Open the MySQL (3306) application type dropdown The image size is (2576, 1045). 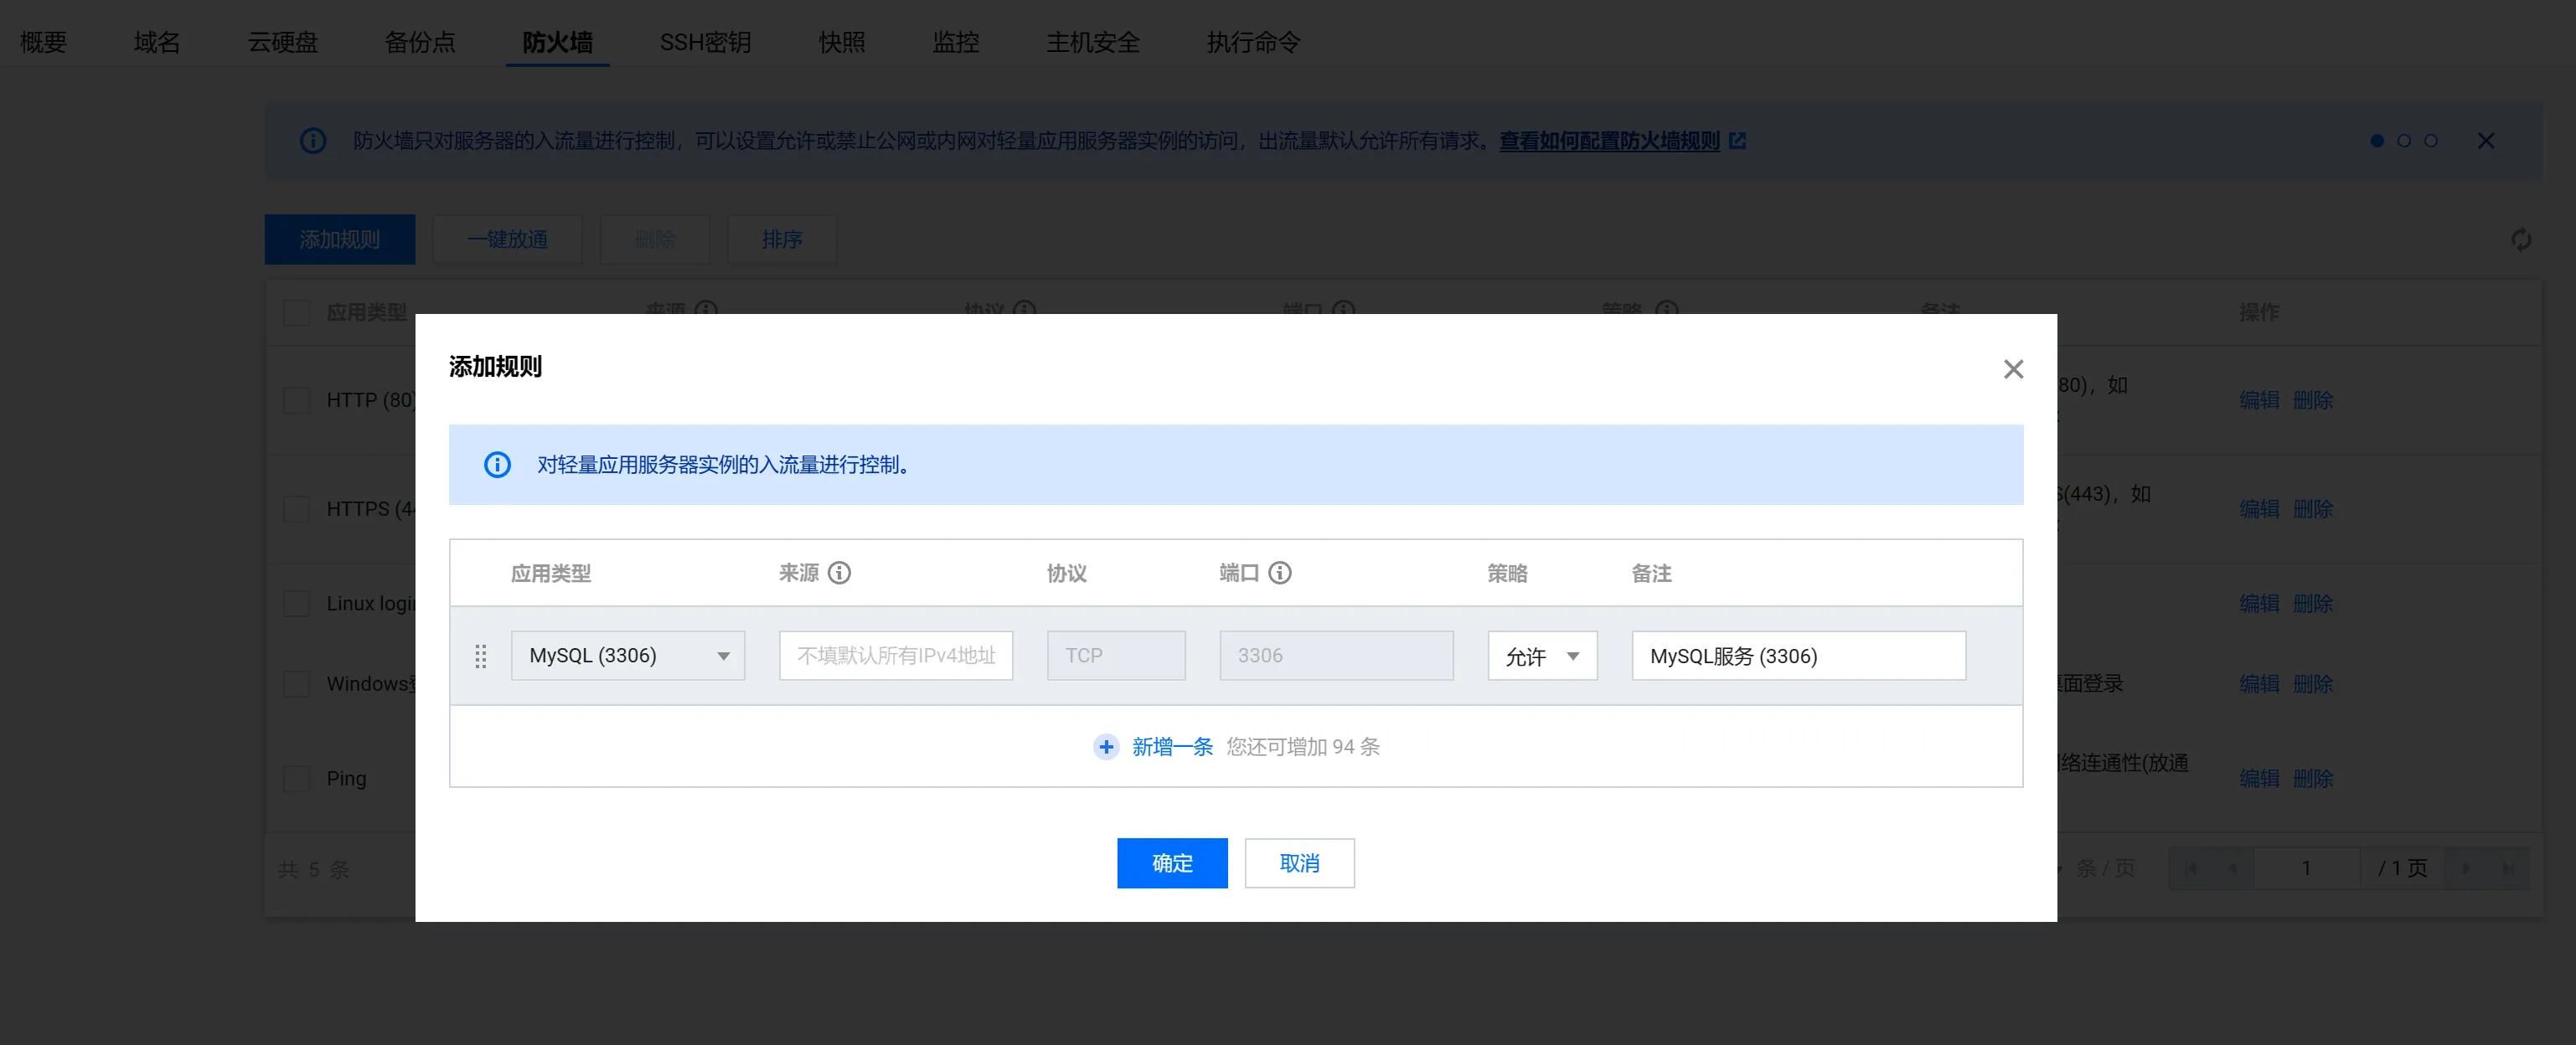click(627, 656)
